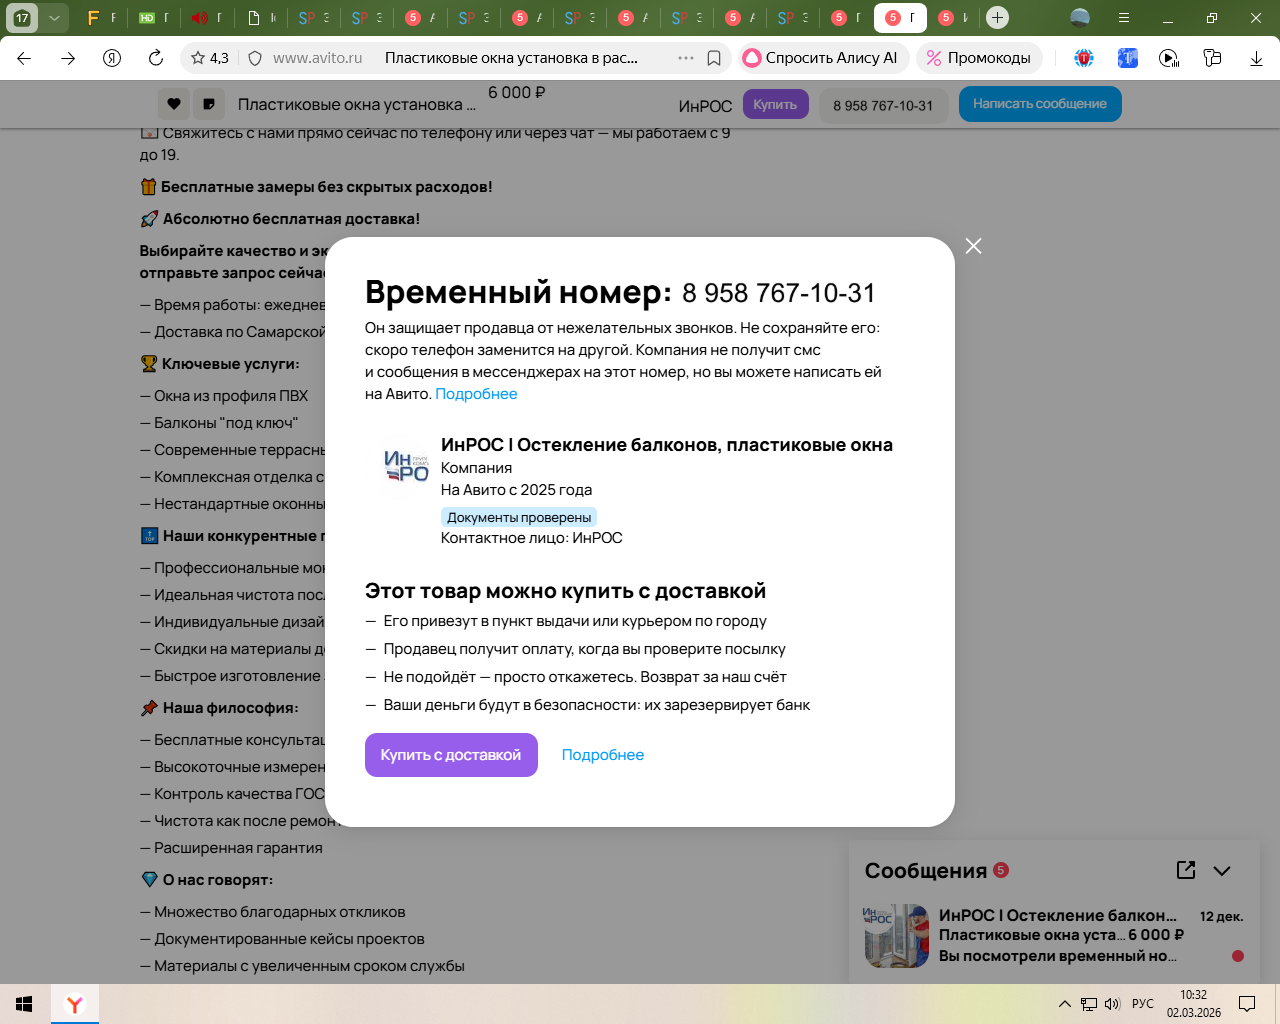Image resolution: width=1280 pixels, height=1024 pixels.
Task: Click the text Множество благодарных откликов
Action: coord(280,912)
